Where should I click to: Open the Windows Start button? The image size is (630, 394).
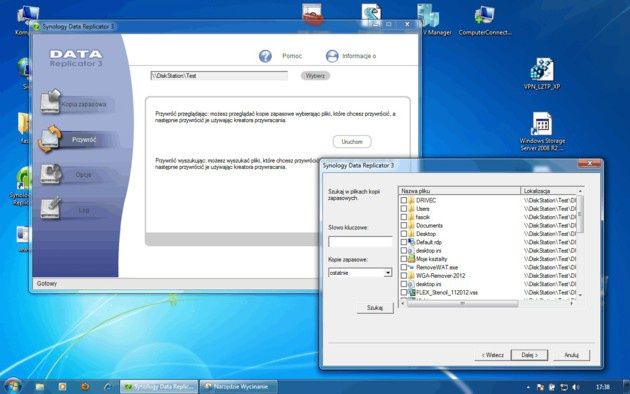(13, 386)
